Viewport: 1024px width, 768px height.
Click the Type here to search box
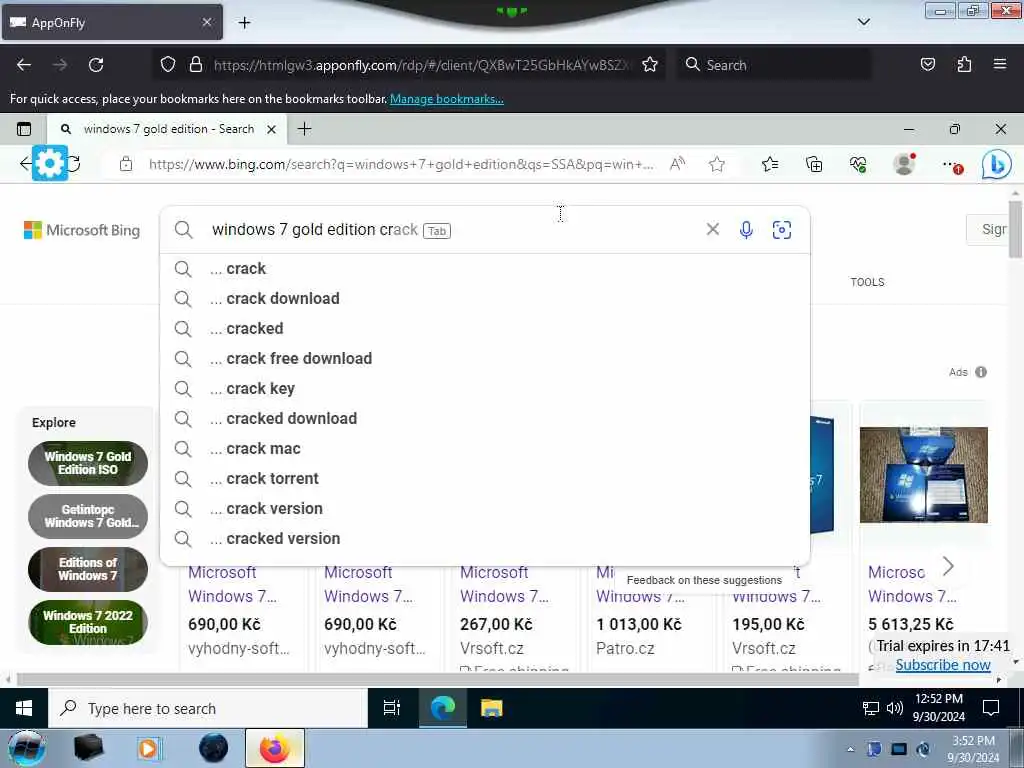208,709
